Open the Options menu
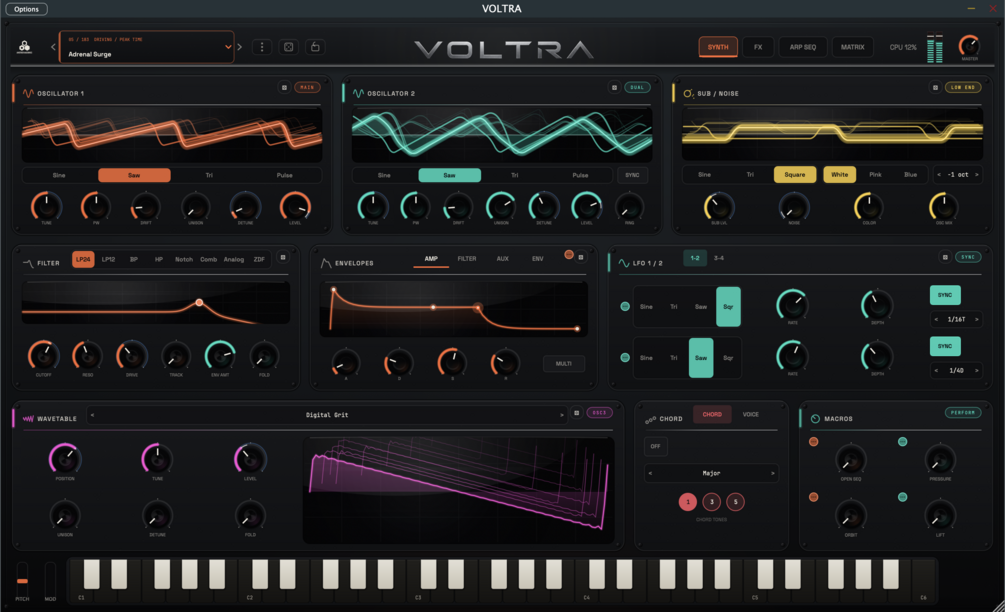Screen dimensions: 1005x612 tap(26, 9)
